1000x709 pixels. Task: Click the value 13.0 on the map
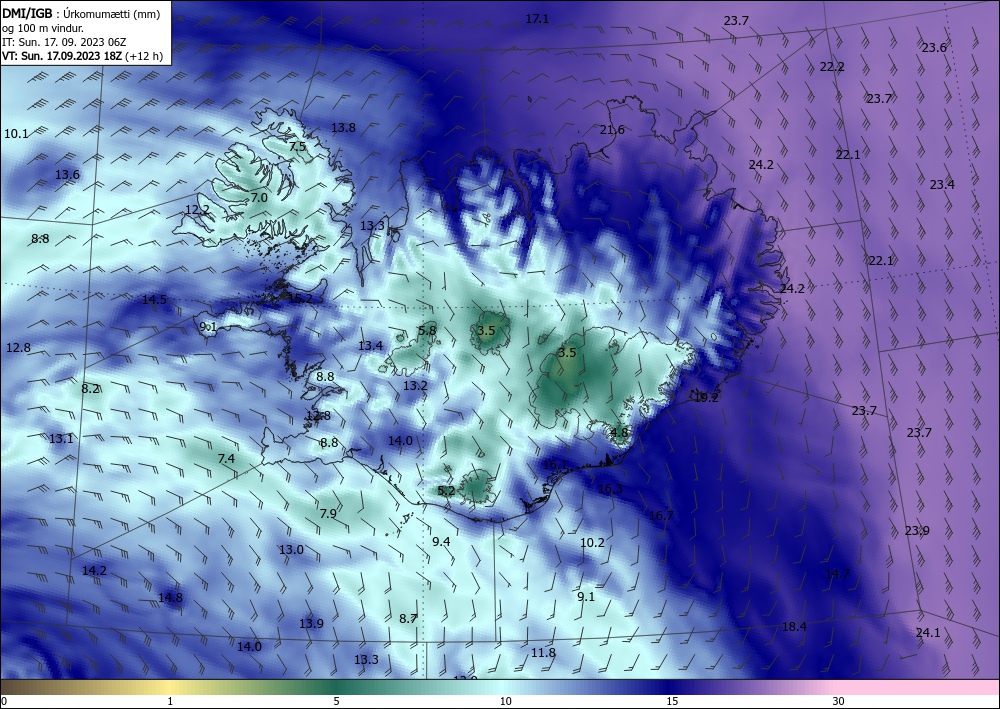[x=291, y=550]
